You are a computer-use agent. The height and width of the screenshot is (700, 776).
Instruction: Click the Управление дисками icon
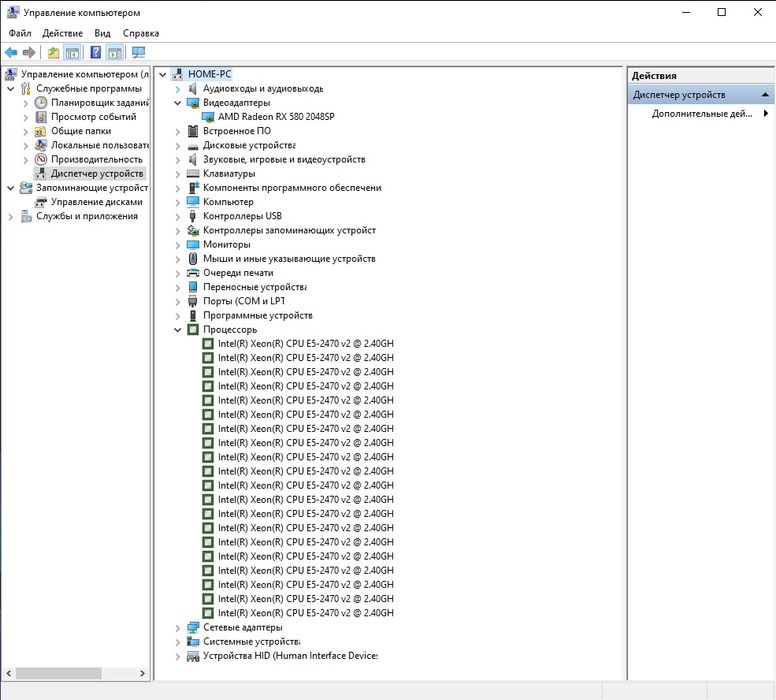coord(41,202)
